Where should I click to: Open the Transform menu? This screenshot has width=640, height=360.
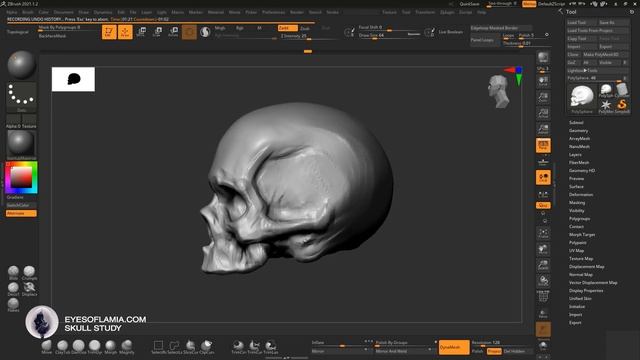tap(425, 12)
